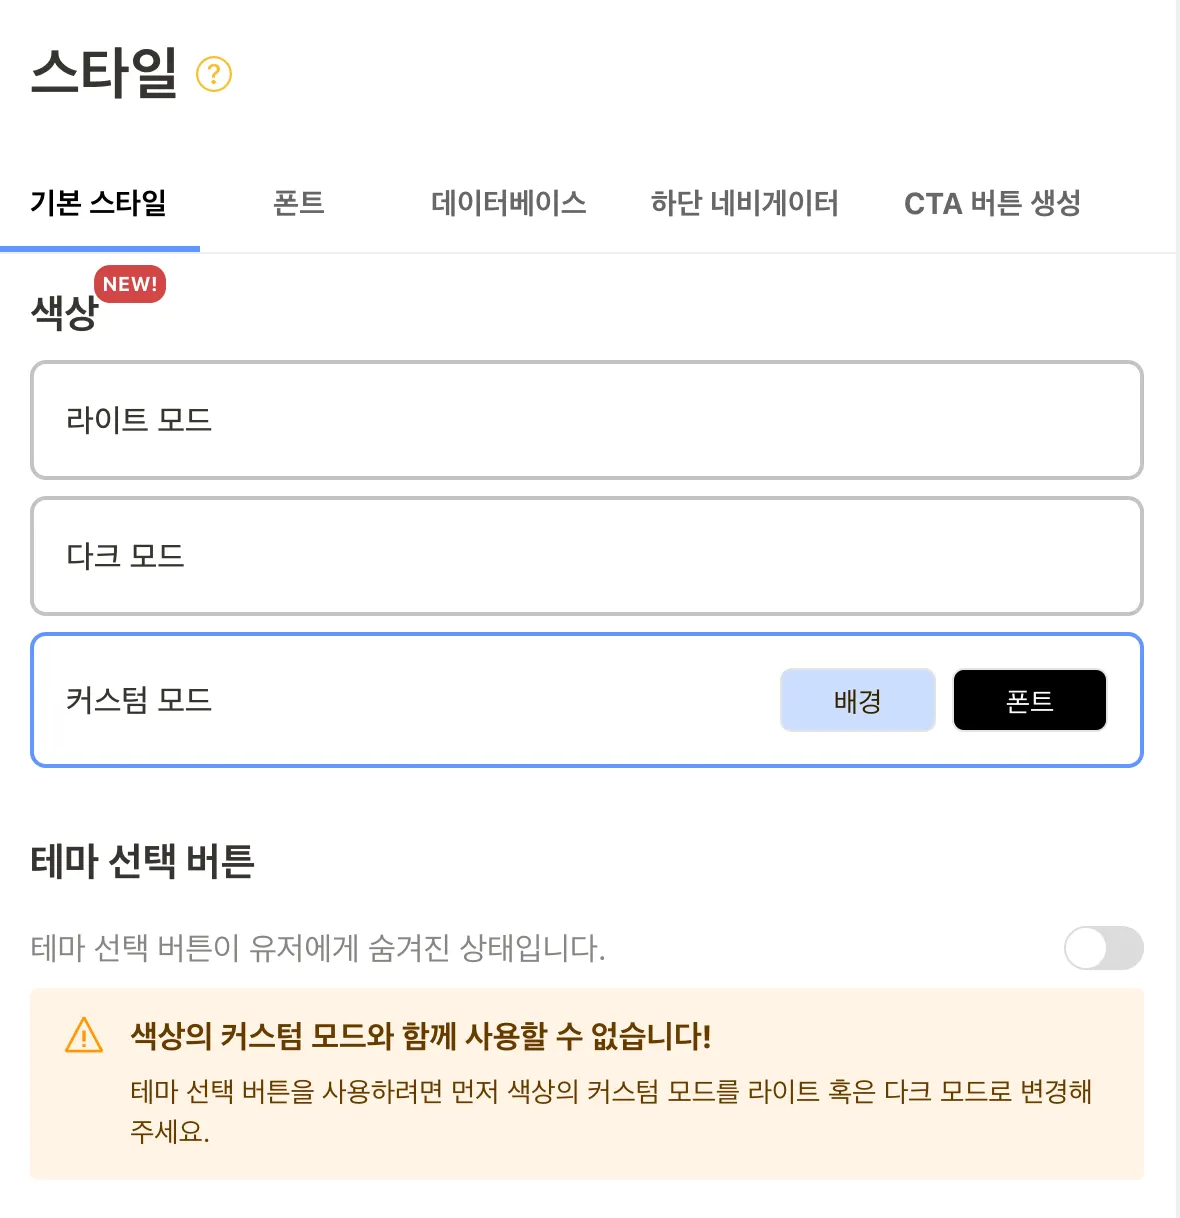Open the 폰트 tab
The height and width of the screenshot is (1218, 1180).
click(x=299, y=204)
